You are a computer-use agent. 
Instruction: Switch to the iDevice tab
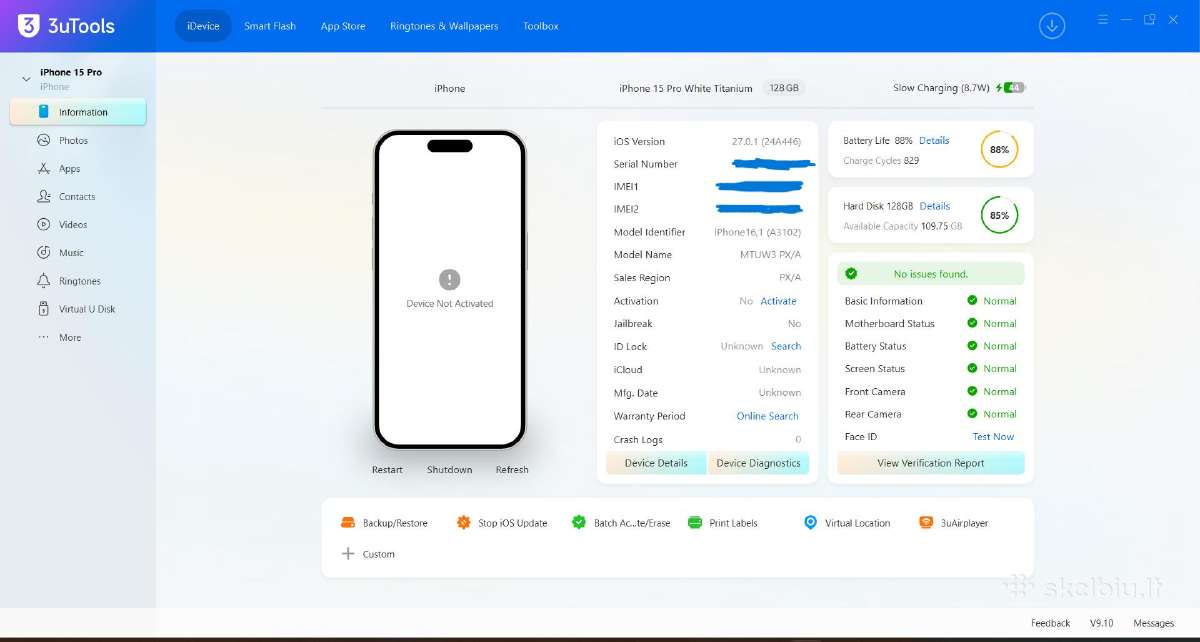(203, 26)
